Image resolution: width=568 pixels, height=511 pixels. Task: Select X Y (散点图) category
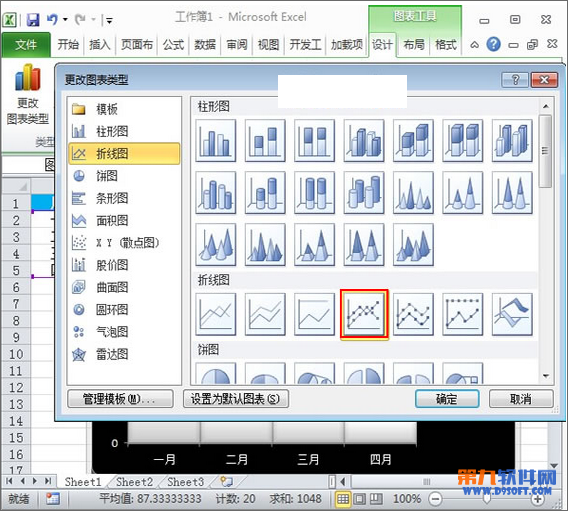point(124,243)
